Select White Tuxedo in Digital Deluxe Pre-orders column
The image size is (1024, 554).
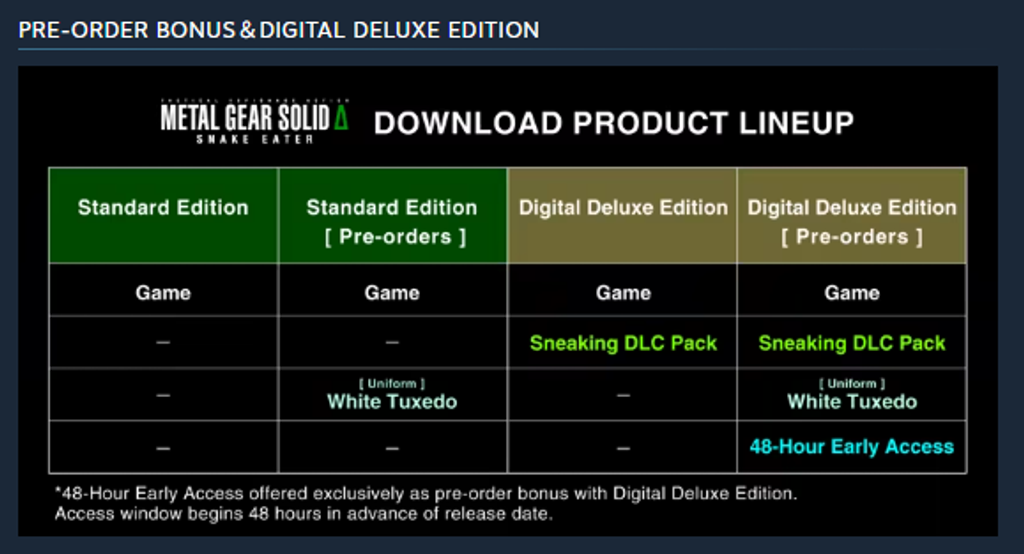[852, 401]
